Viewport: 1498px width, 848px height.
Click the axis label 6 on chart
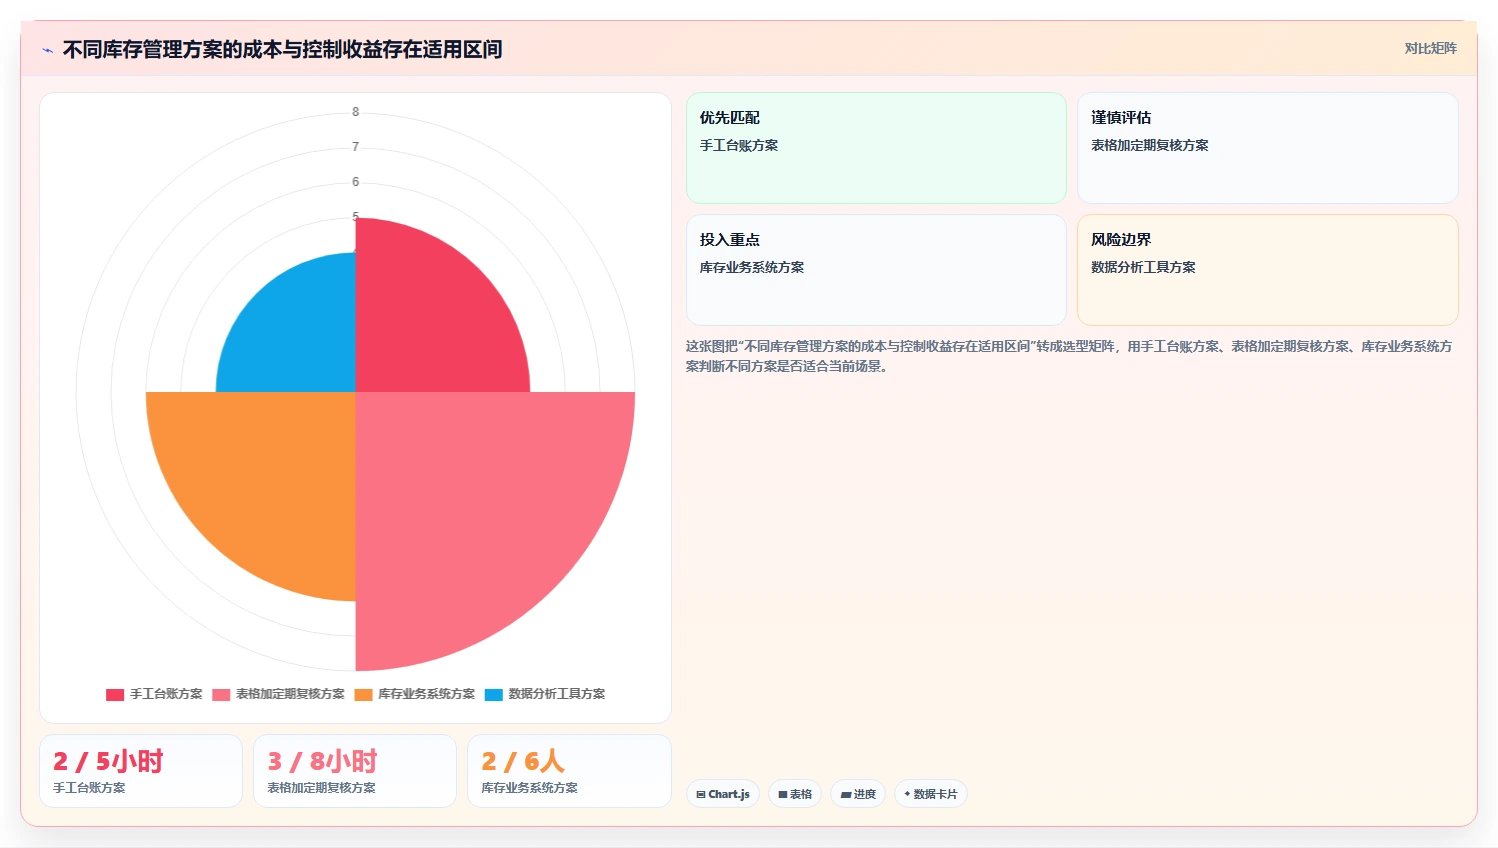(355, 182)
